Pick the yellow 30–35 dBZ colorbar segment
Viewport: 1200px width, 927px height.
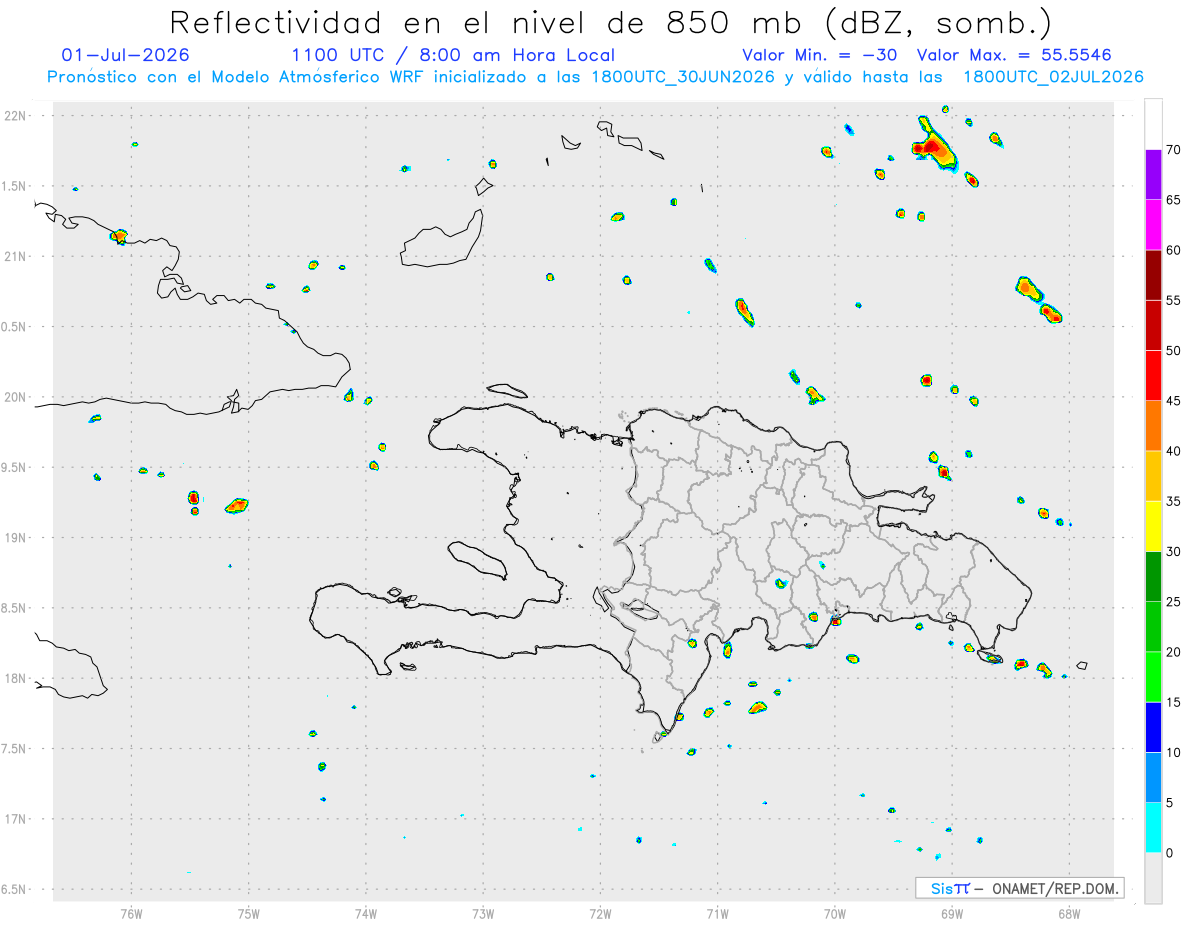click(1153, 526)
